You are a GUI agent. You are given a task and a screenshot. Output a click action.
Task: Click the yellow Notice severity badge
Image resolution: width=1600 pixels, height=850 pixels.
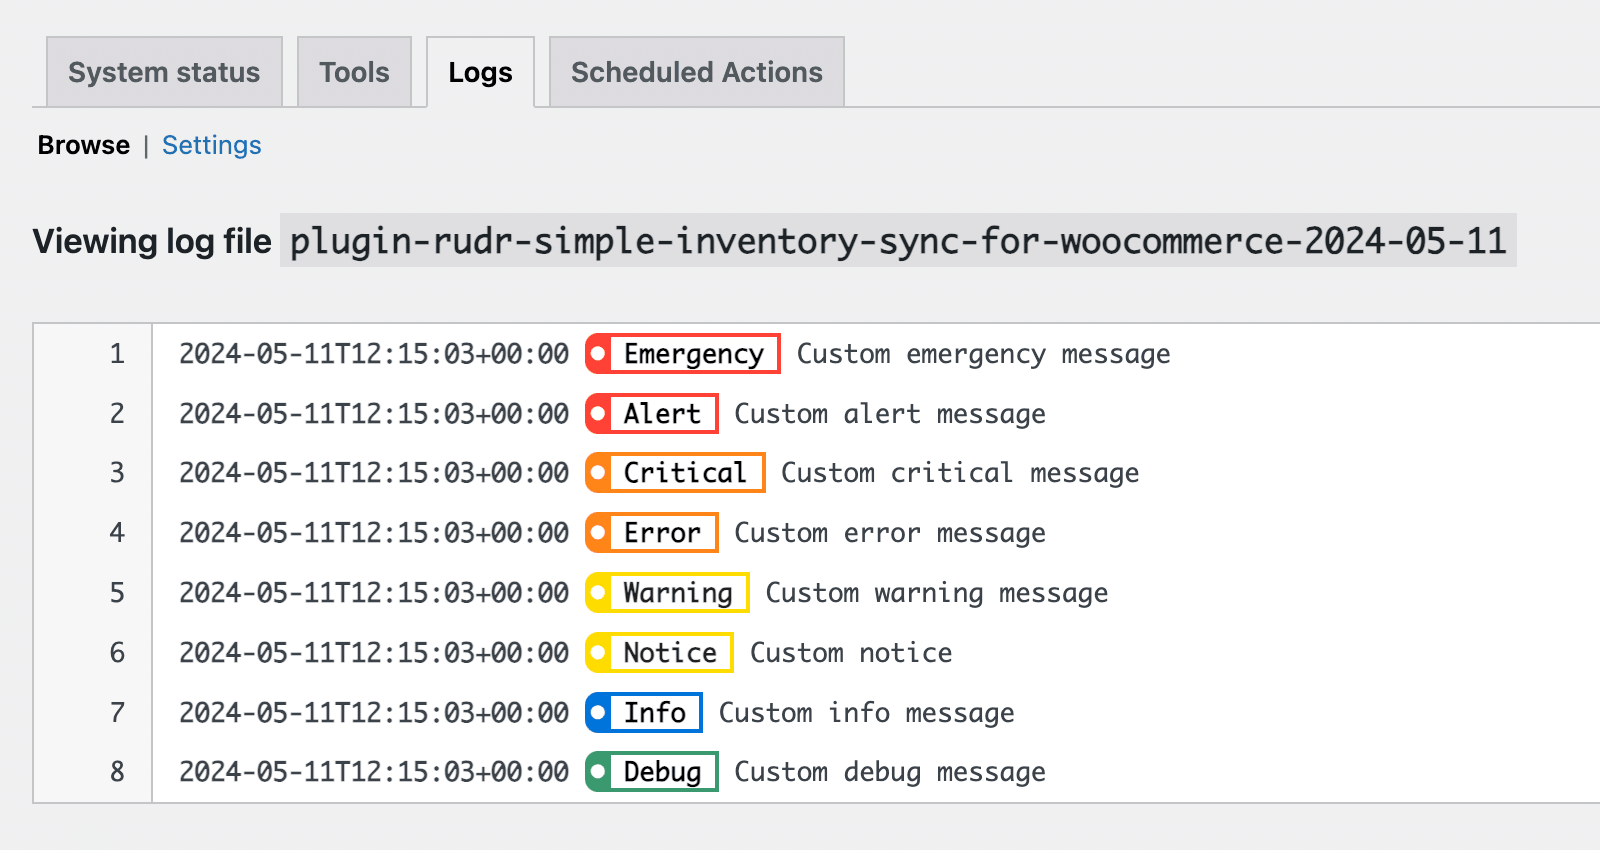660,653
